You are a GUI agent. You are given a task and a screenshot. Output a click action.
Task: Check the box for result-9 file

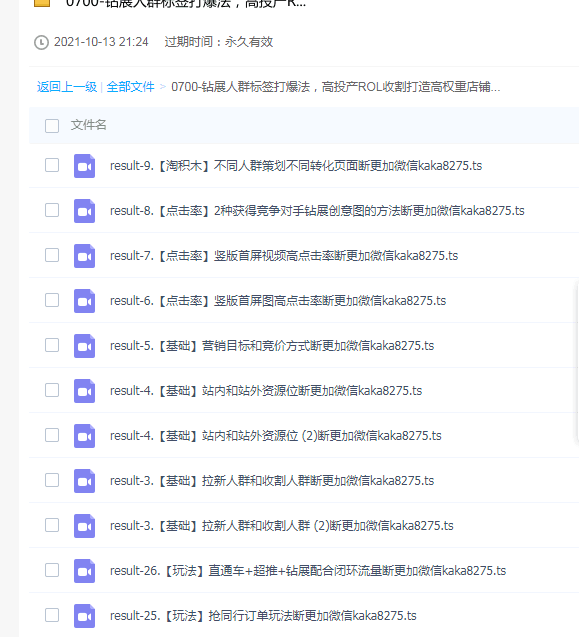pos(52,165)
